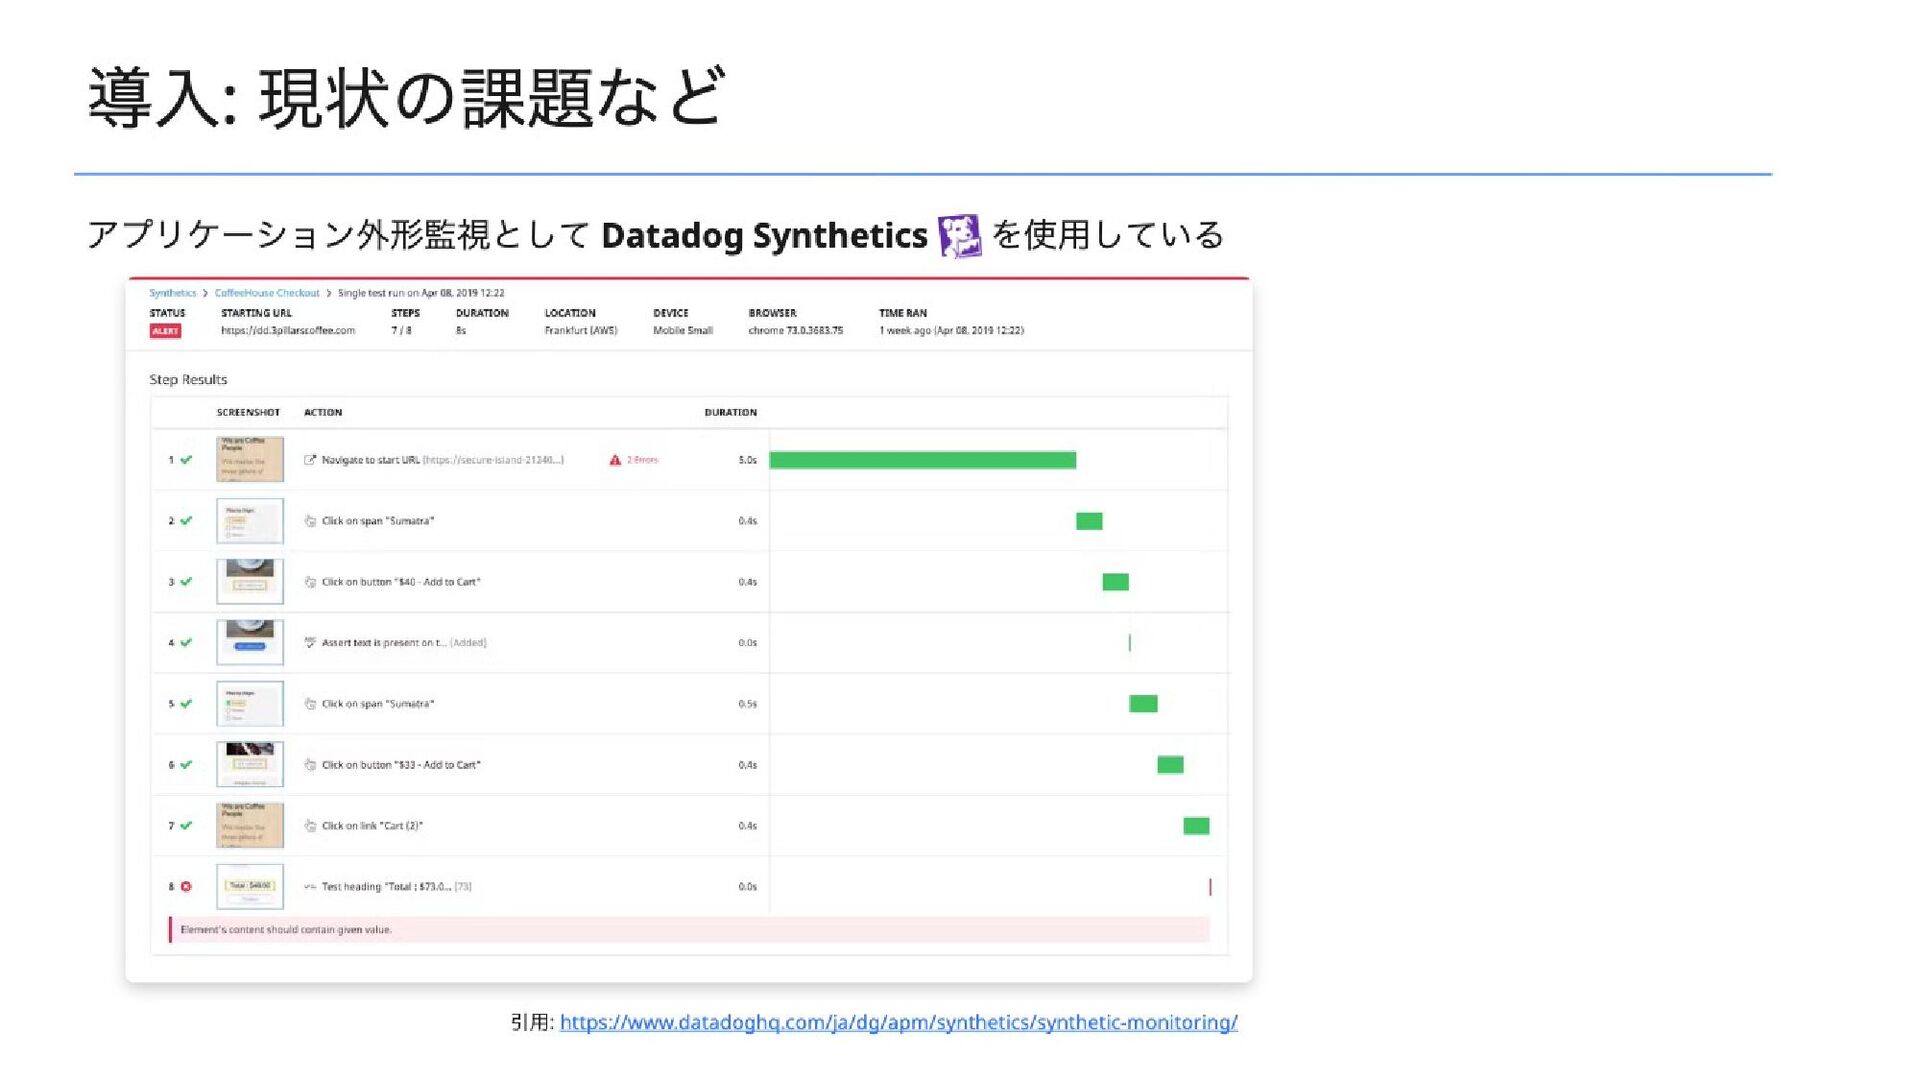Click the green checkmark on step 1
The image size is (1920, 1080).
coord(186,460)
